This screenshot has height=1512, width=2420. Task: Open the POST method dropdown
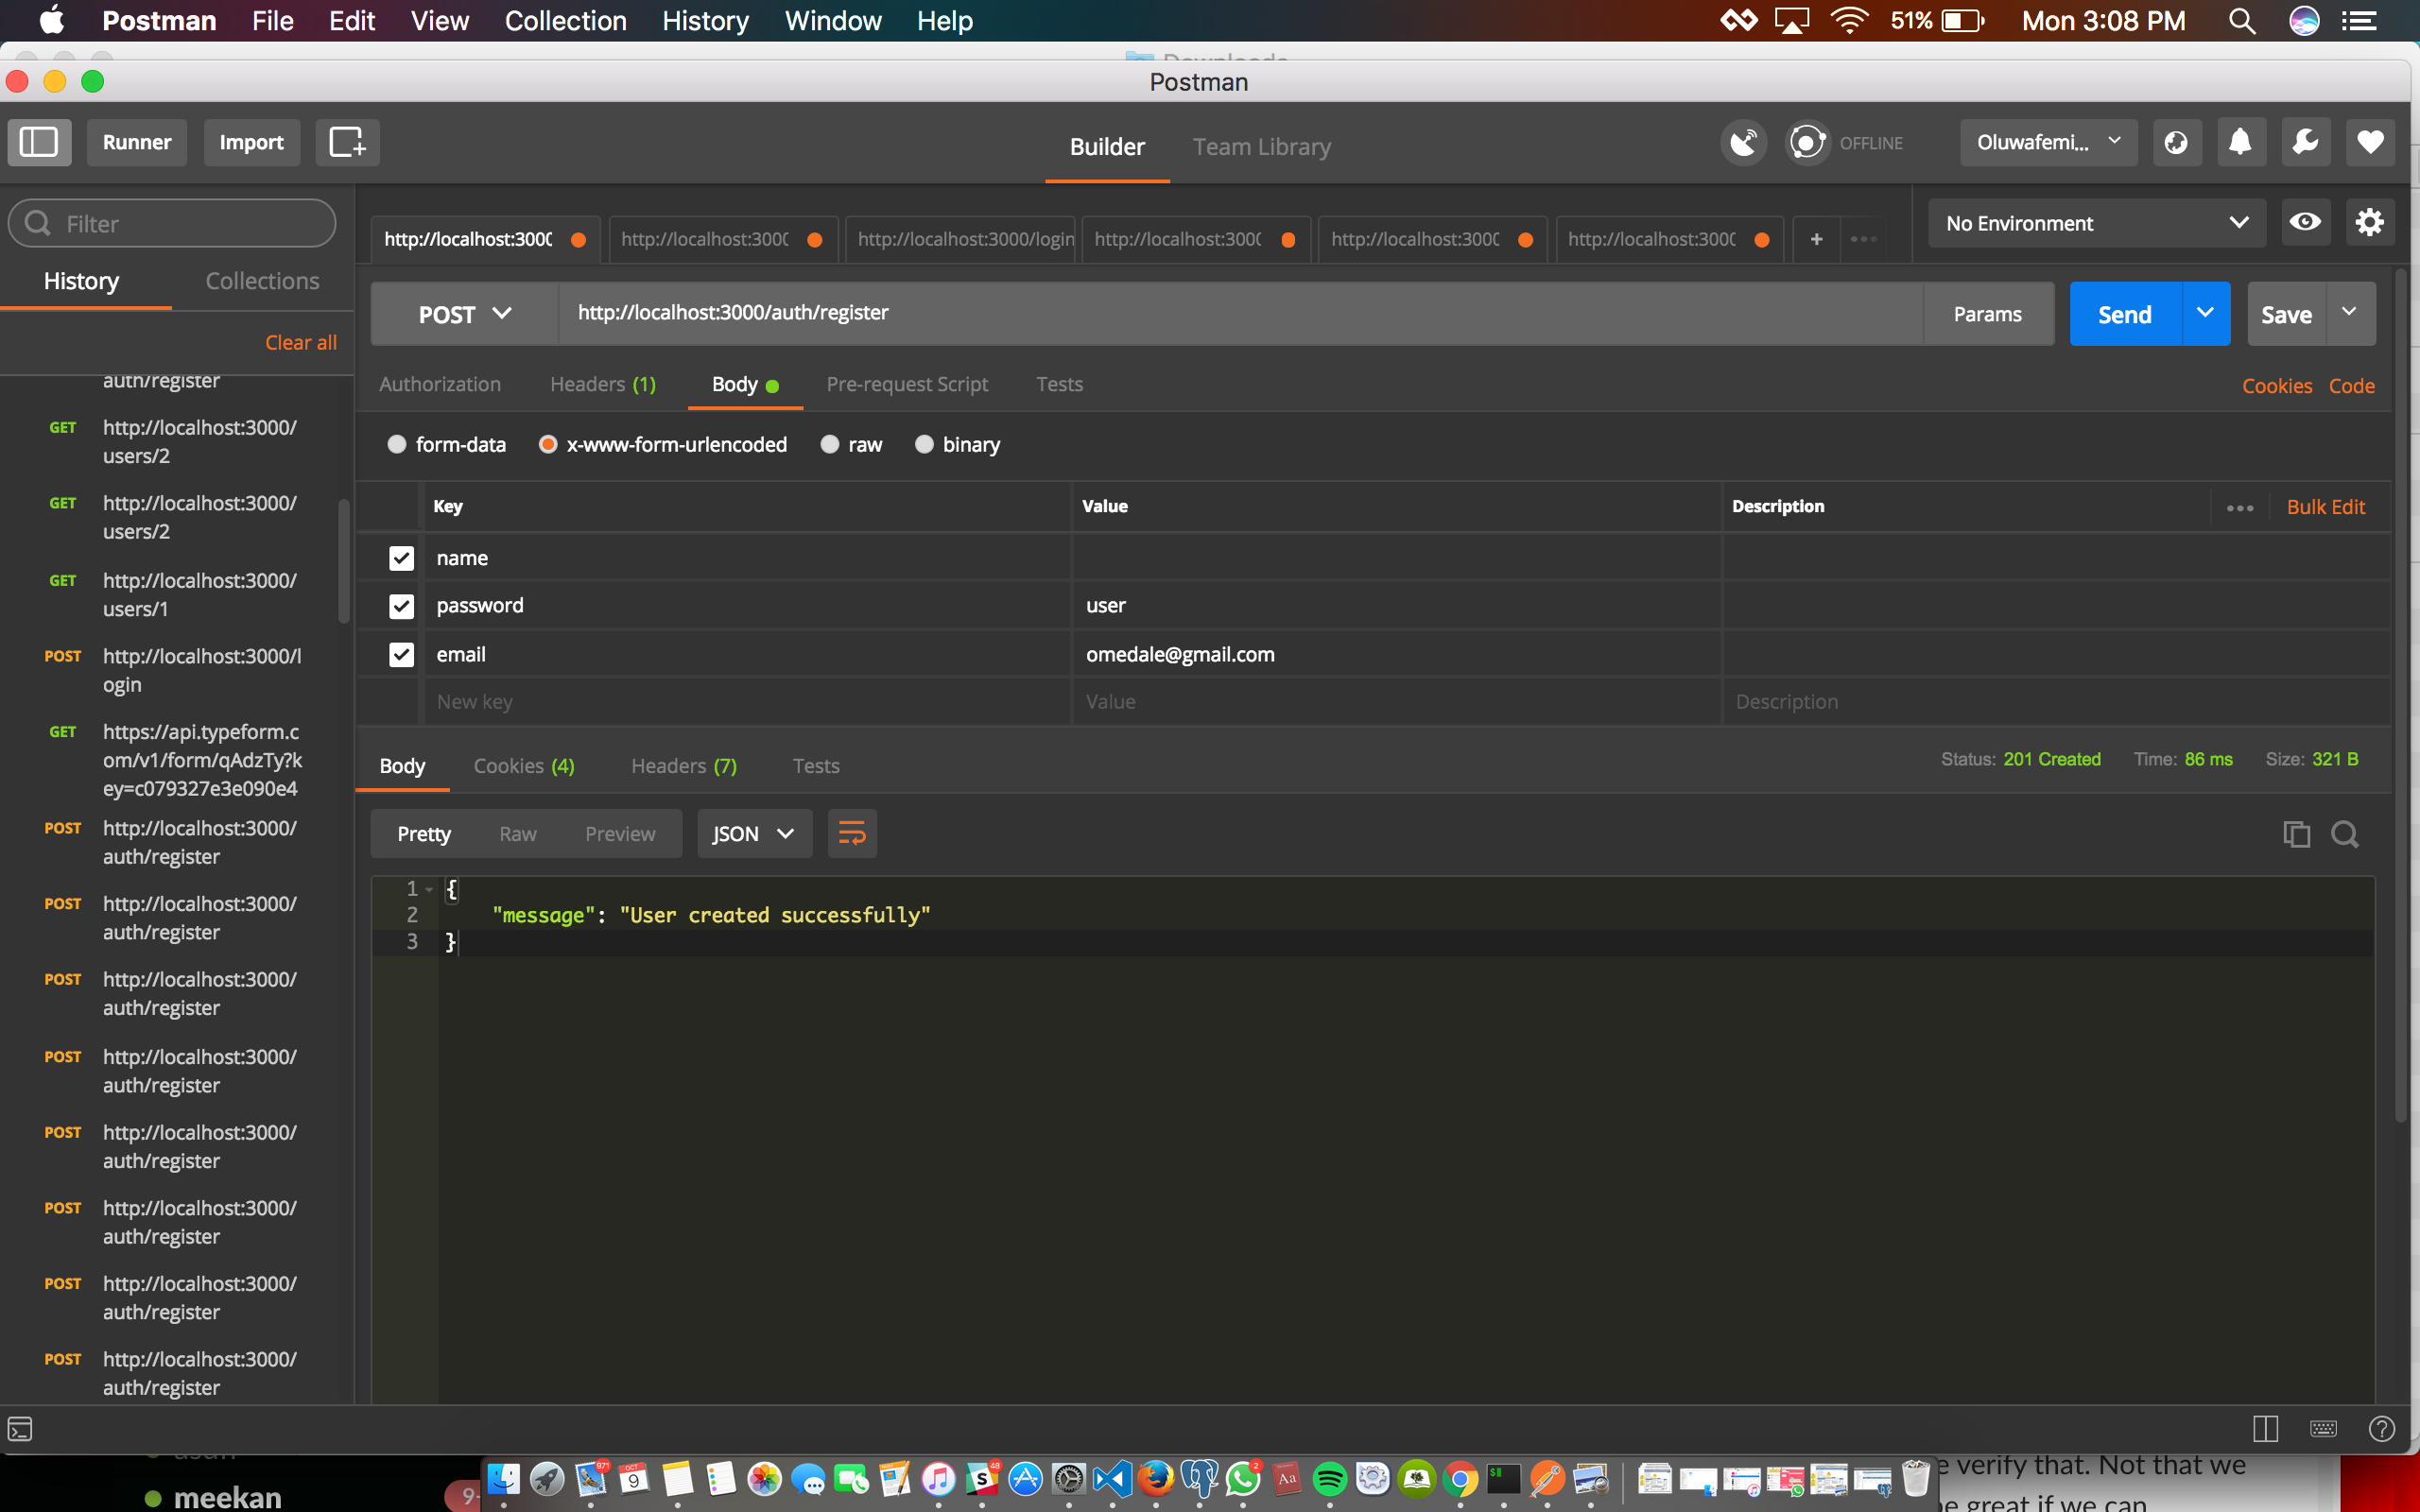465,314
